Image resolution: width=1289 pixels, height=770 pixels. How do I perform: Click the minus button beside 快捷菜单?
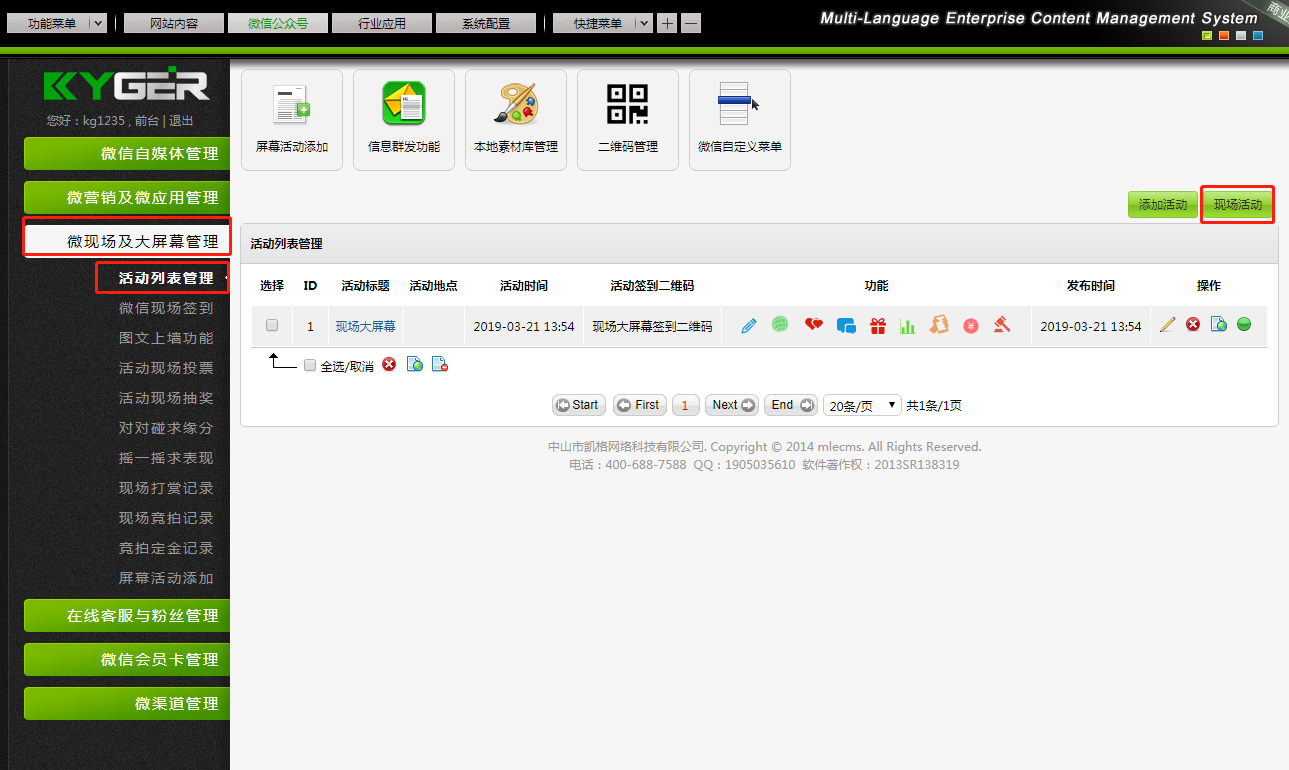691,23
